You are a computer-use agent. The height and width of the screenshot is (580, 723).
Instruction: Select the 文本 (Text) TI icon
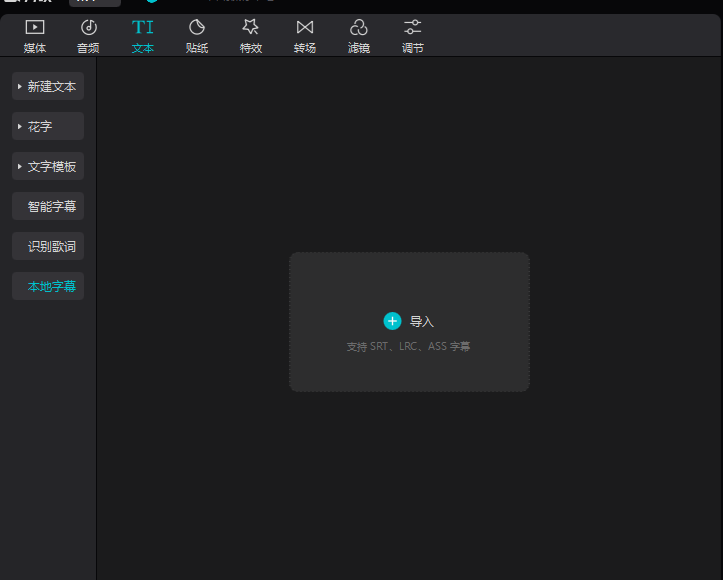coord(143,27)
